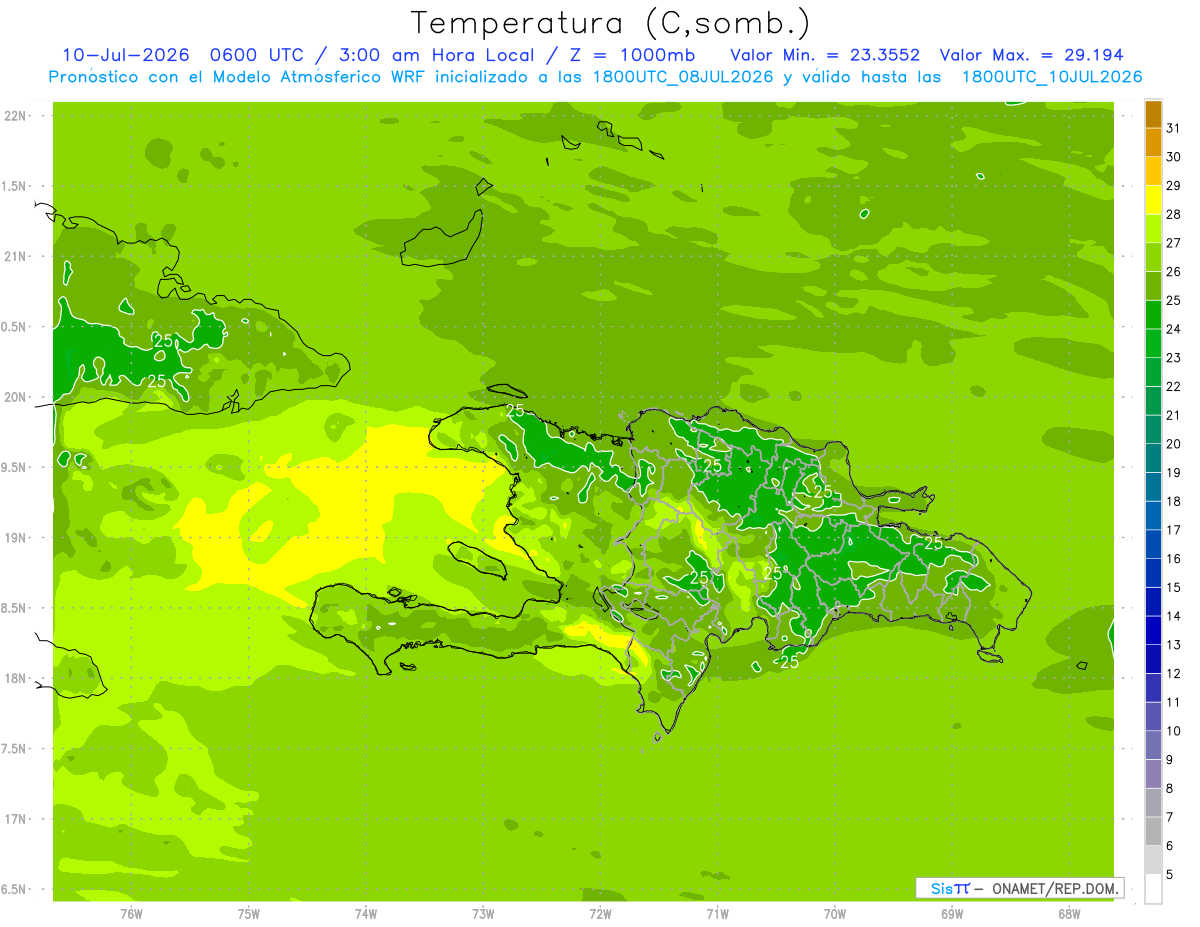Click the 'Valor Min. = 23.3552' text

click(825, 55)
